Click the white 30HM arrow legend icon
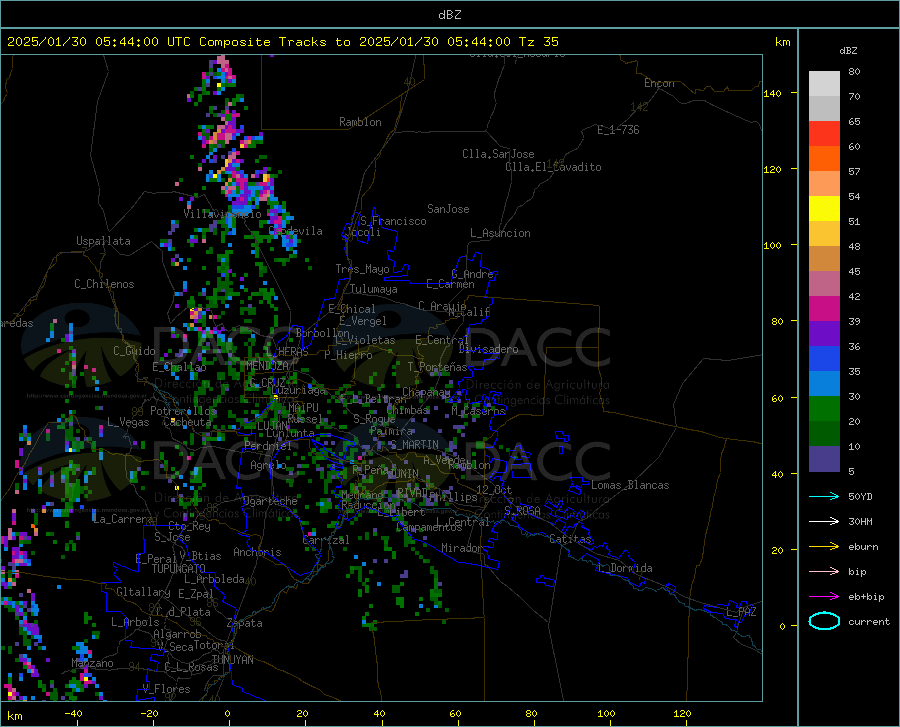The width and height of the screenshot is (900, 727). [x=824, y=522]
